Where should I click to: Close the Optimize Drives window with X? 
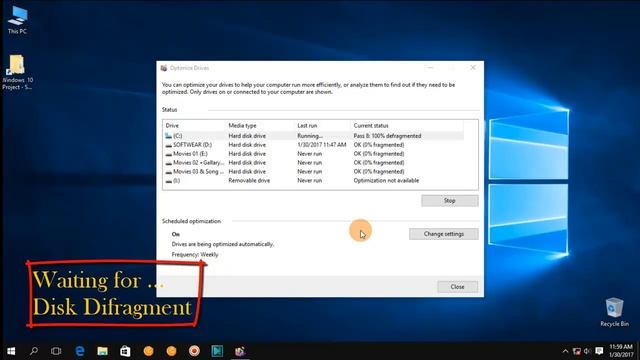click(x=473, y=68)
